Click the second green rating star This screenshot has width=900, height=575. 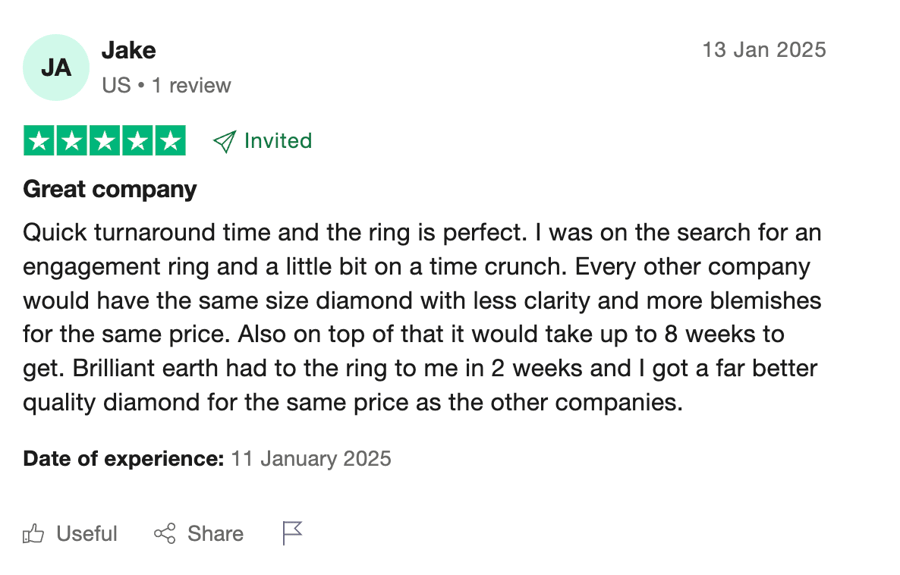click(72, 141)
